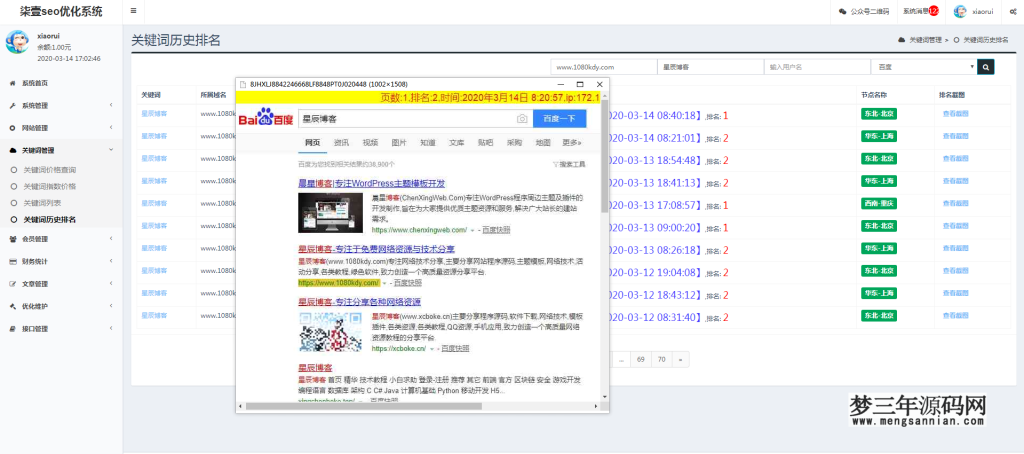Click the icon beside 接口管理
Screen dimensions: 1024x454
point(12,329)
